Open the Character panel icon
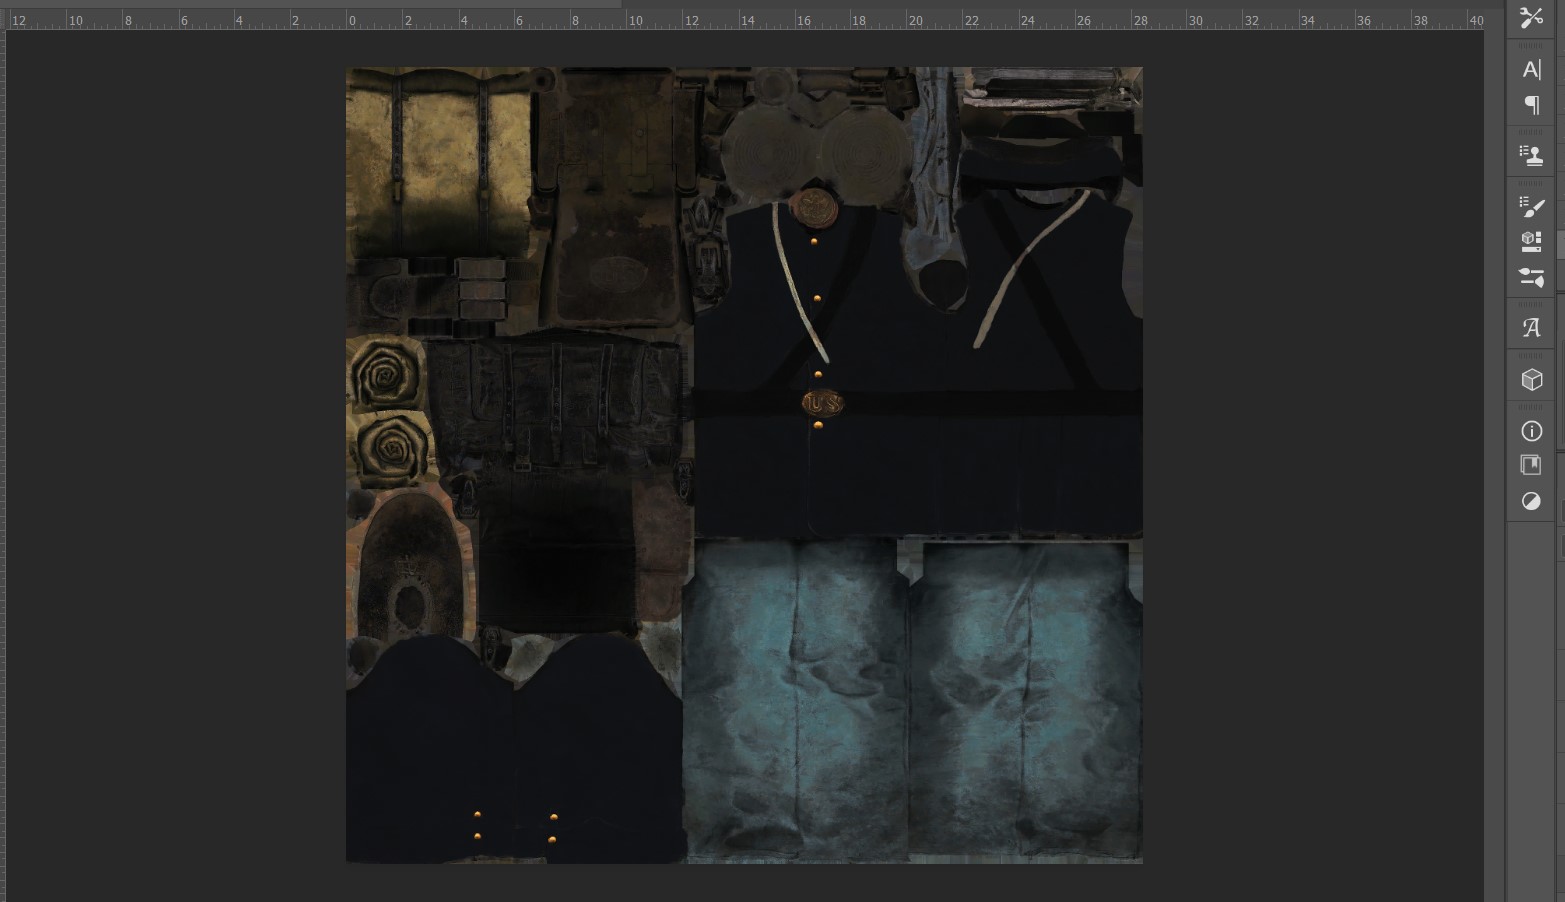1565x902 pixels. tap(1531, 69)
